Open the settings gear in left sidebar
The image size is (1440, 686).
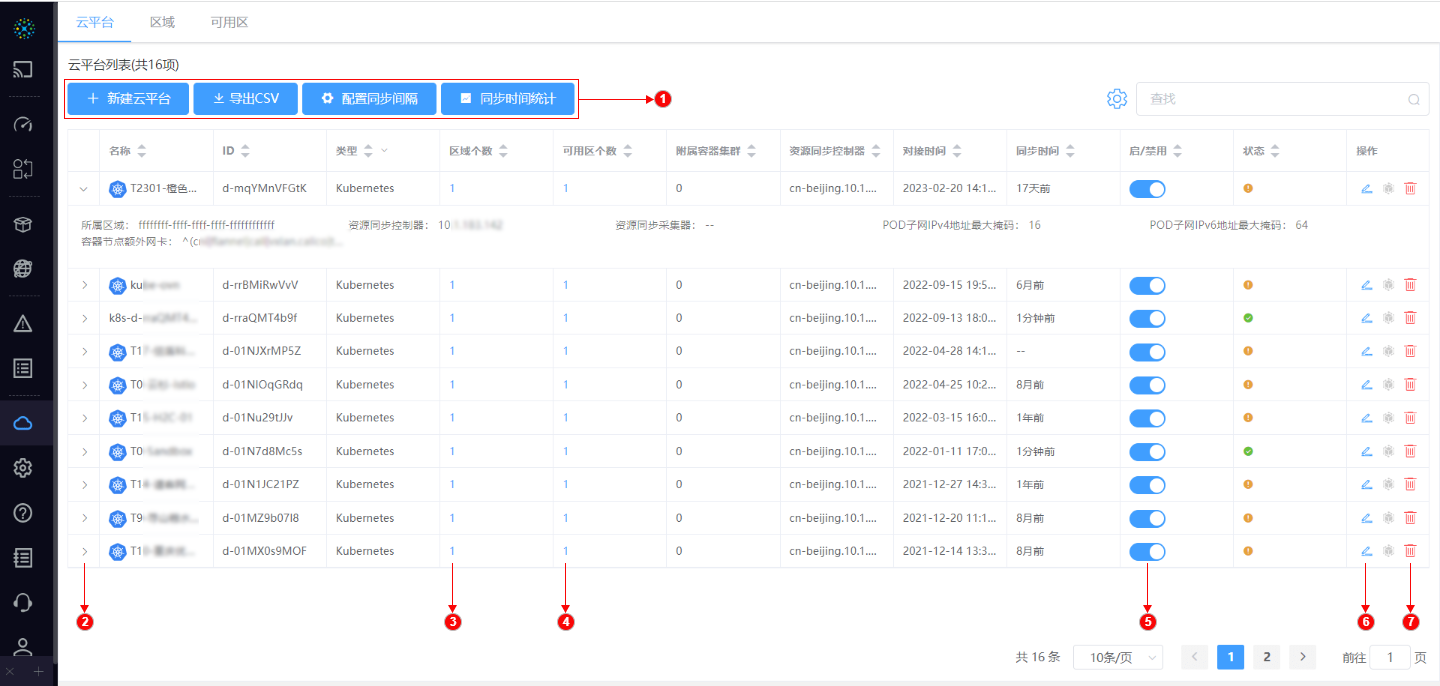pos(23,468)
